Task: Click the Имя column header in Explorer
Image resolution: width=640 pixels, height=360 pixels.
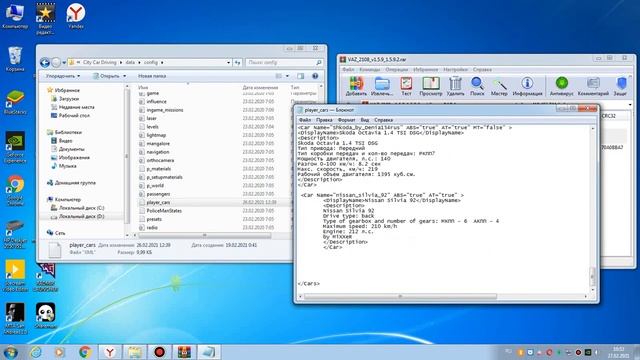Action: coord(143,87)
